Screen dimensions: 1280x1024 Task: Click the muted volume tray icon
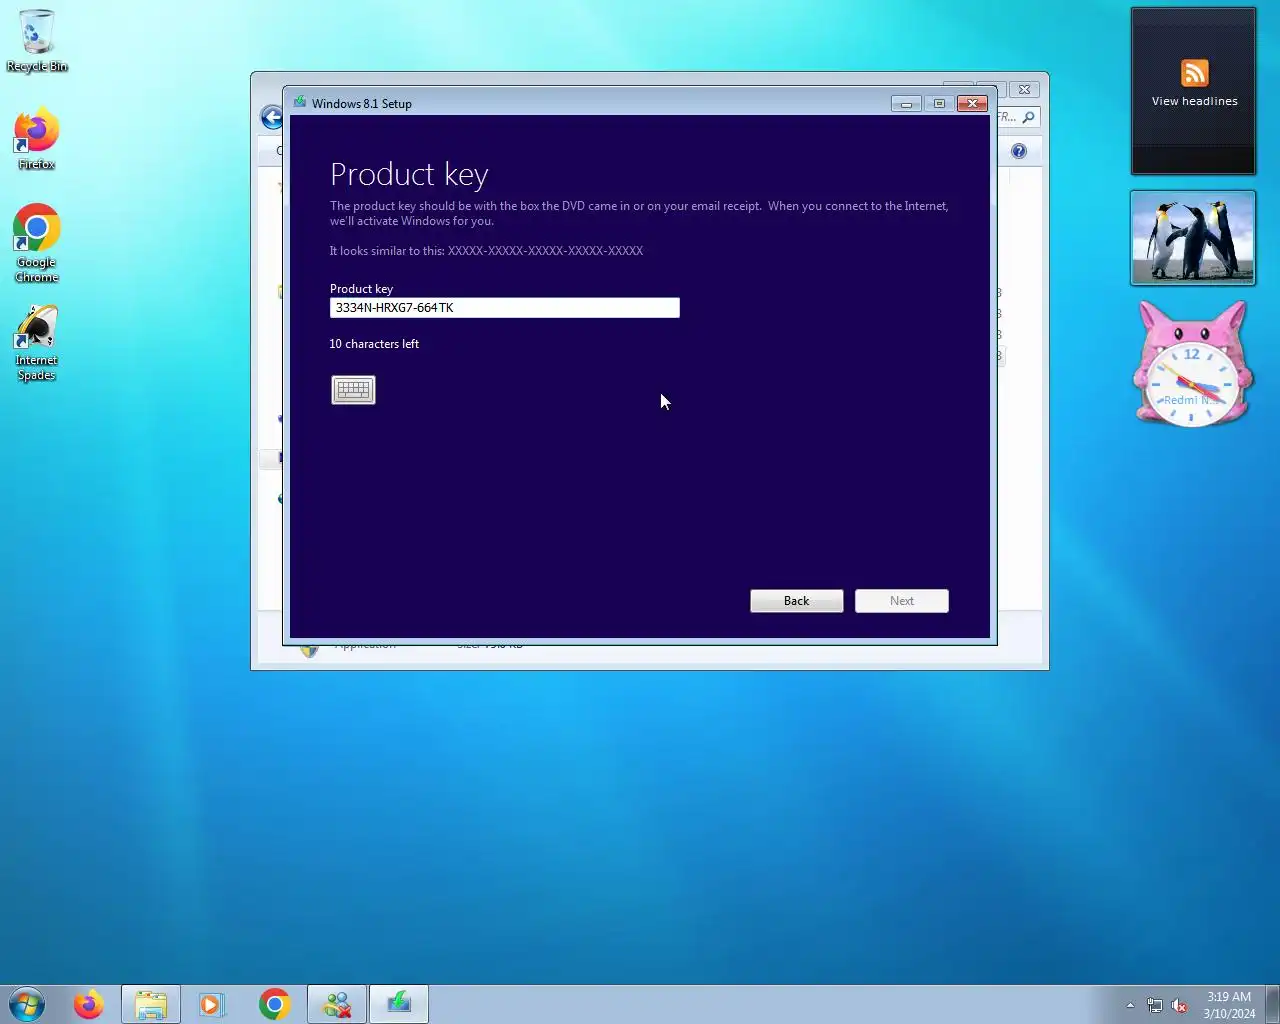point(1180,1005)
